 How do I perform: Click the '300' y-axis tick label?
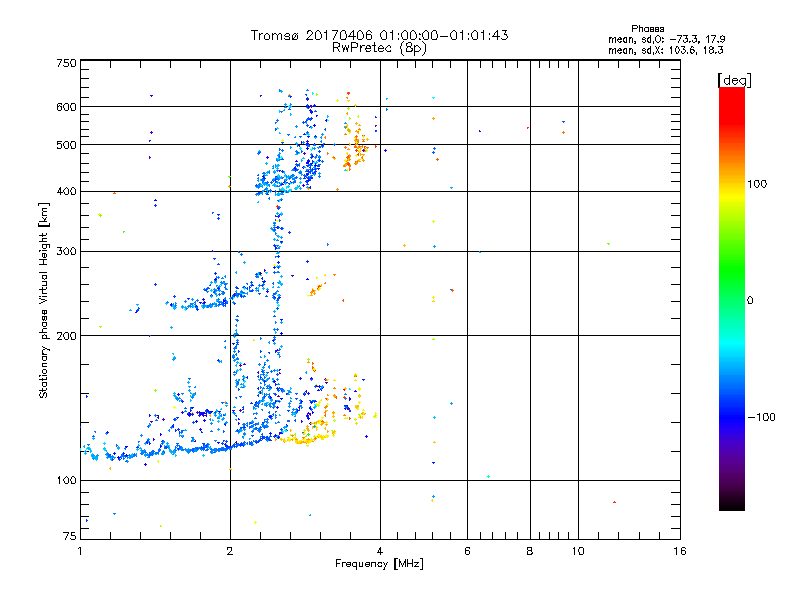66,252
